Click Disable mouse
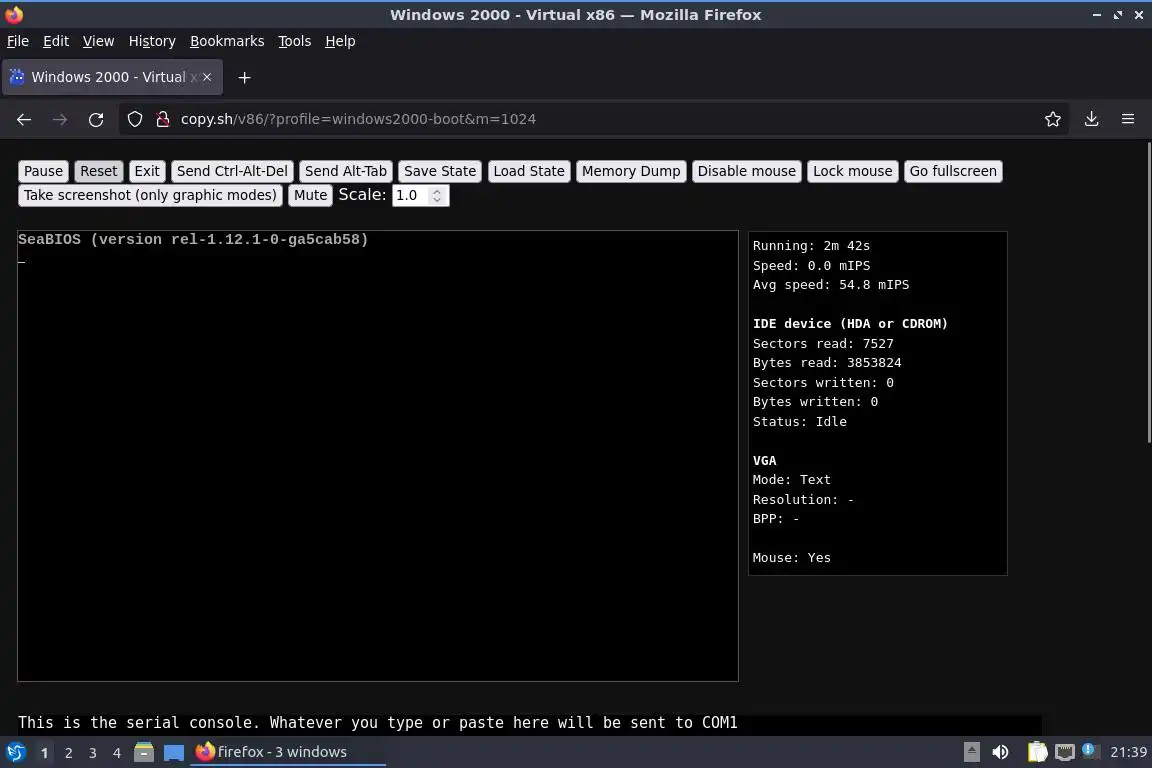This screenshot has width=1152, height=768. tap(746, 171)
